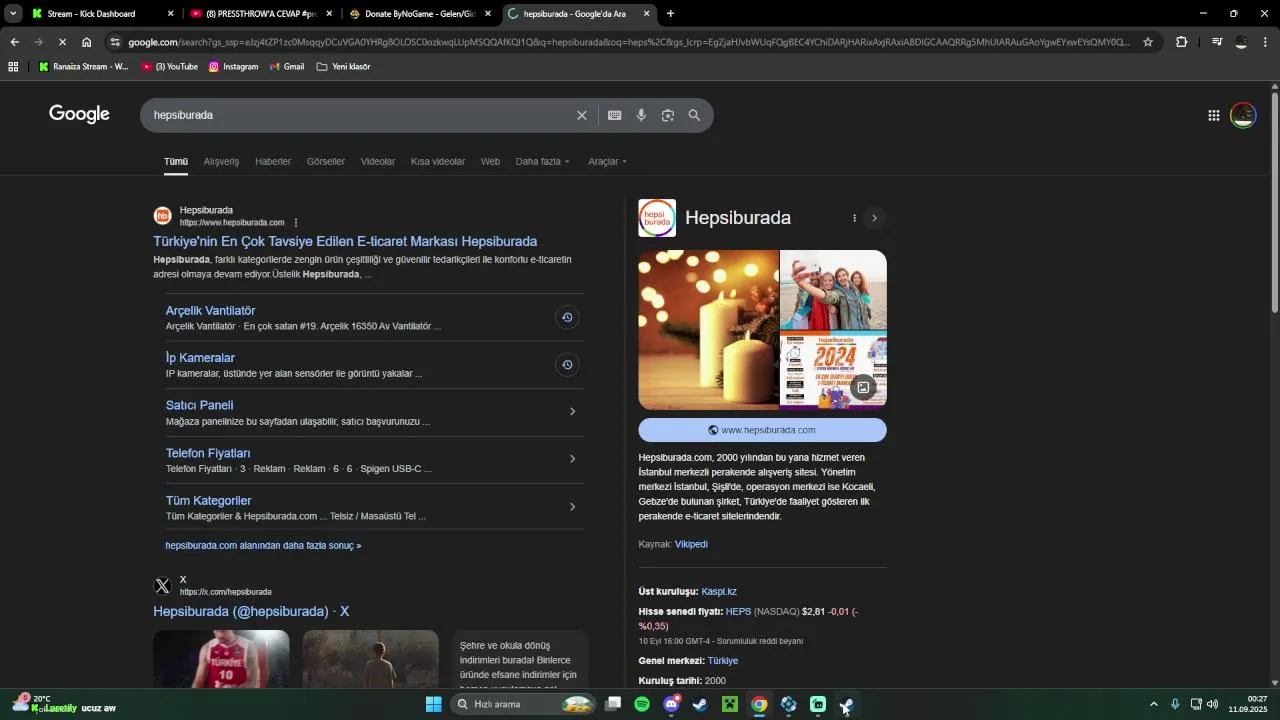Expand the Satıcı Paneli sitelink chevron
1280x720 pixels.
[572, 411]
